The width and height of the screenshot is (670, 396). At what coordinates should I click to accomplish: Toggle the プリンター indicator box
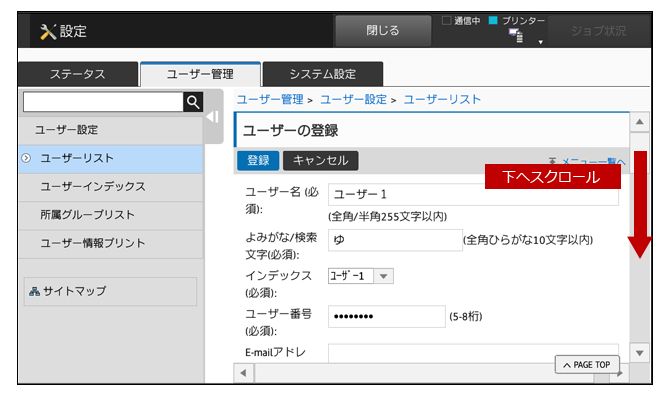493,21
